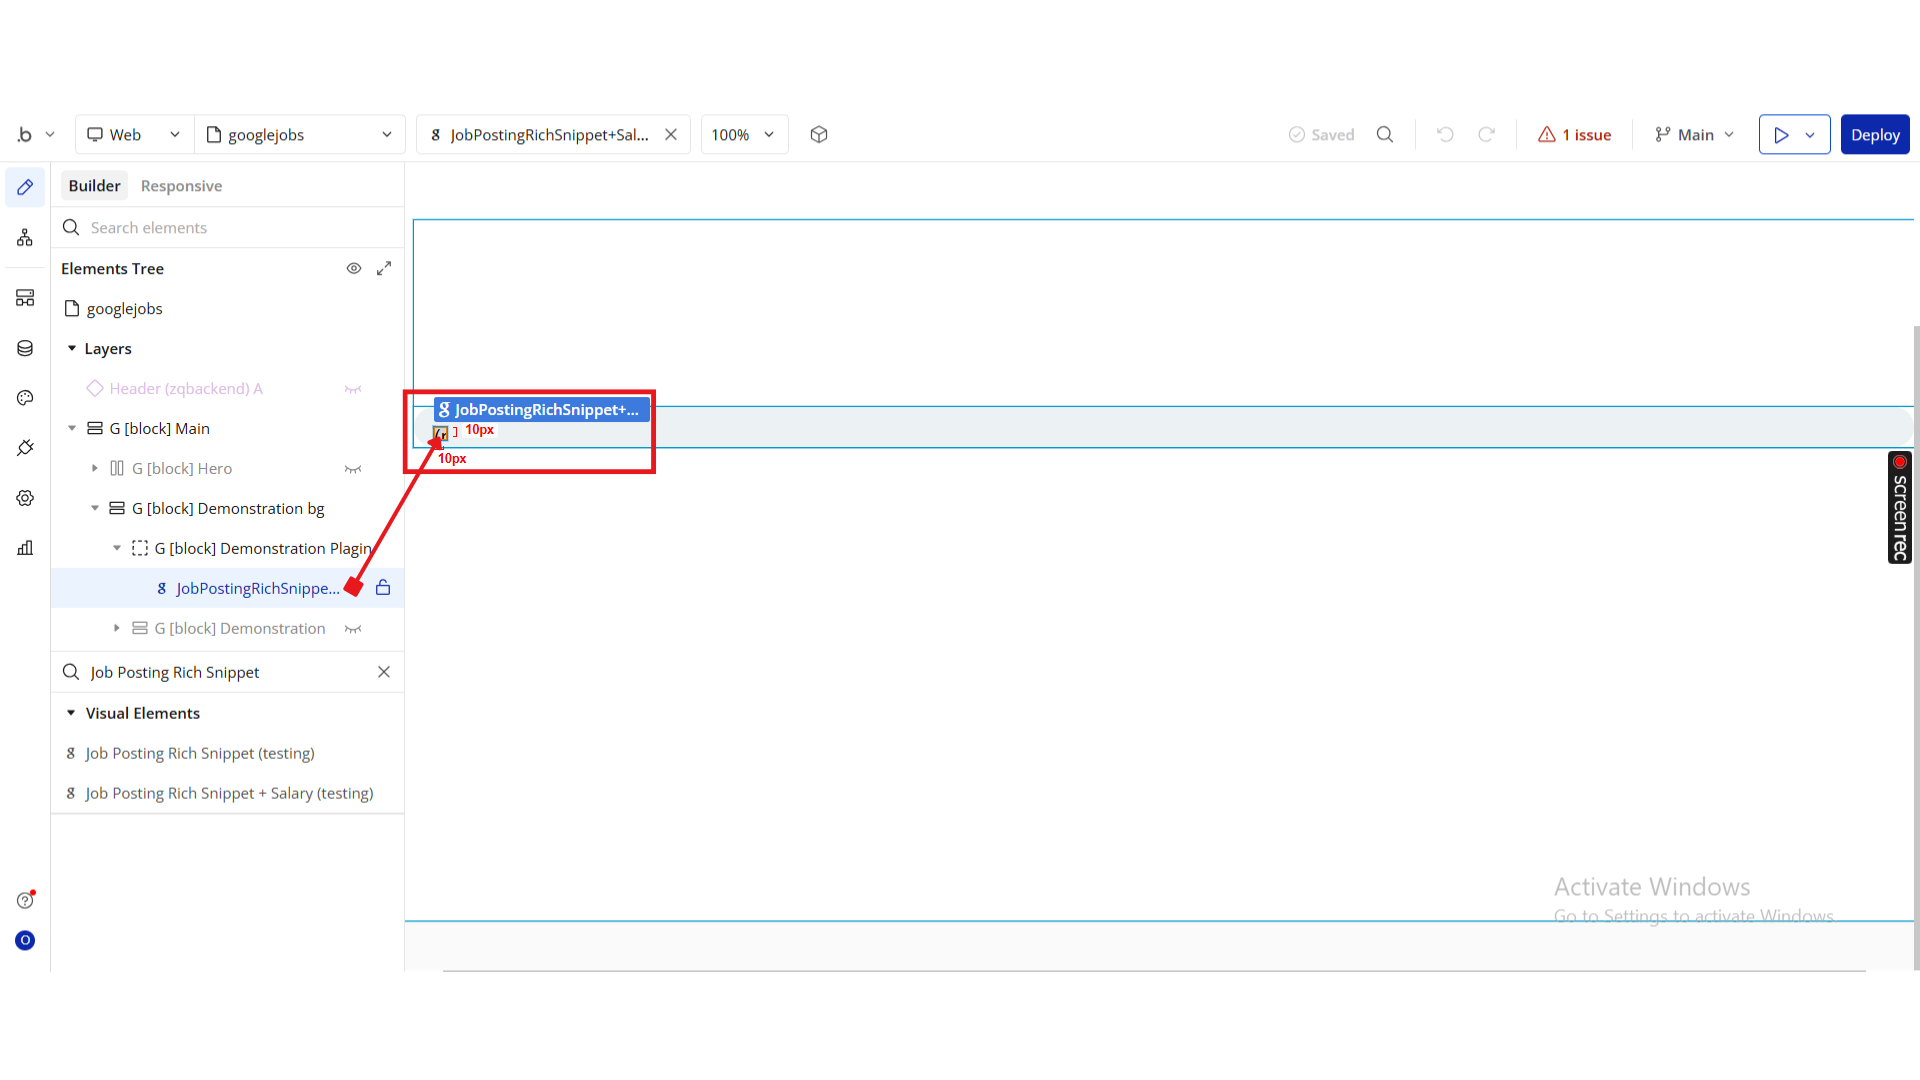The height and width of the screenshot is (1080, 1920).
Task: Open the Plugins plug icon in sidebar
Action: [25, 448]
